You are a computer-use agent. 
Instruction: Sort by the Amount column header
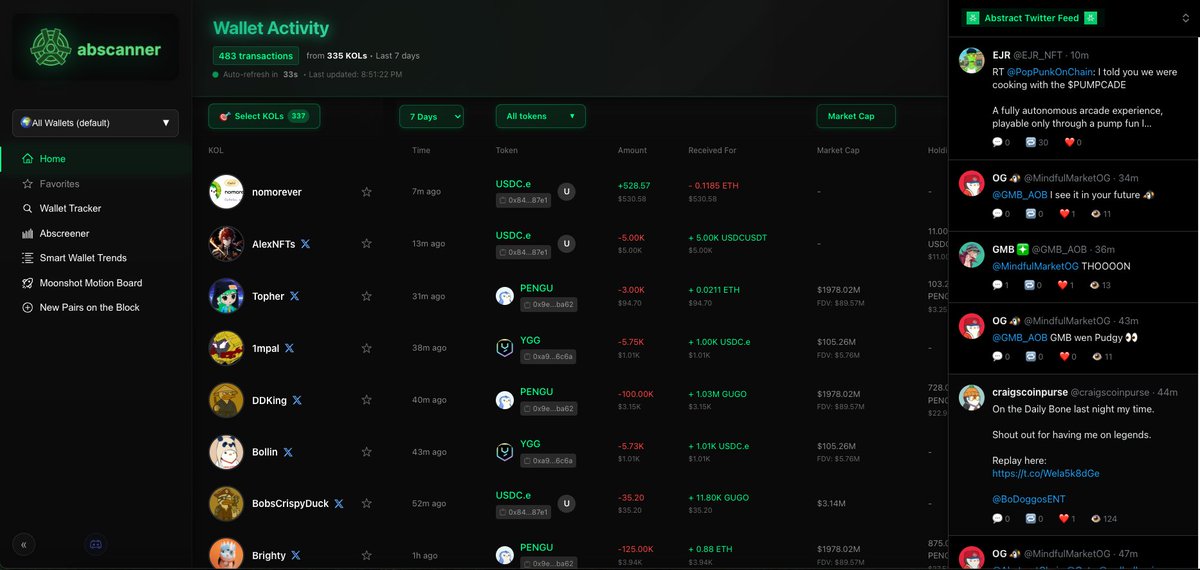(x=632, y=151)
